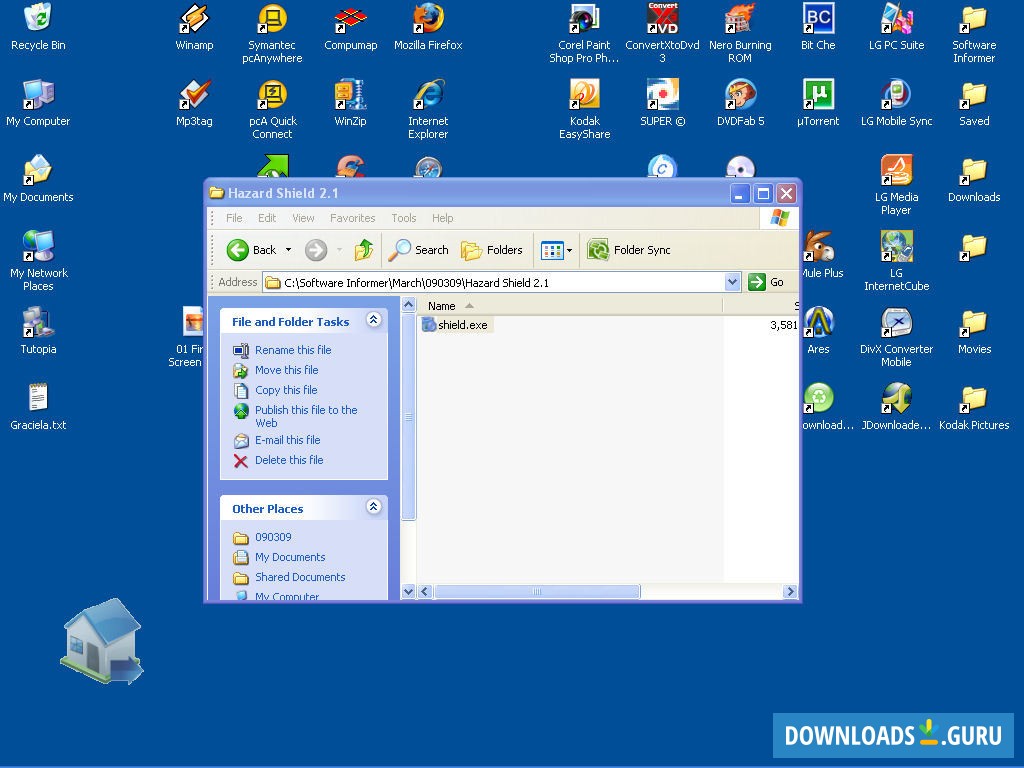Image resolution: width=1024 pixels, height=768 pixels.
Task: Collapse the Other Places section
Action: click(374, 506)
